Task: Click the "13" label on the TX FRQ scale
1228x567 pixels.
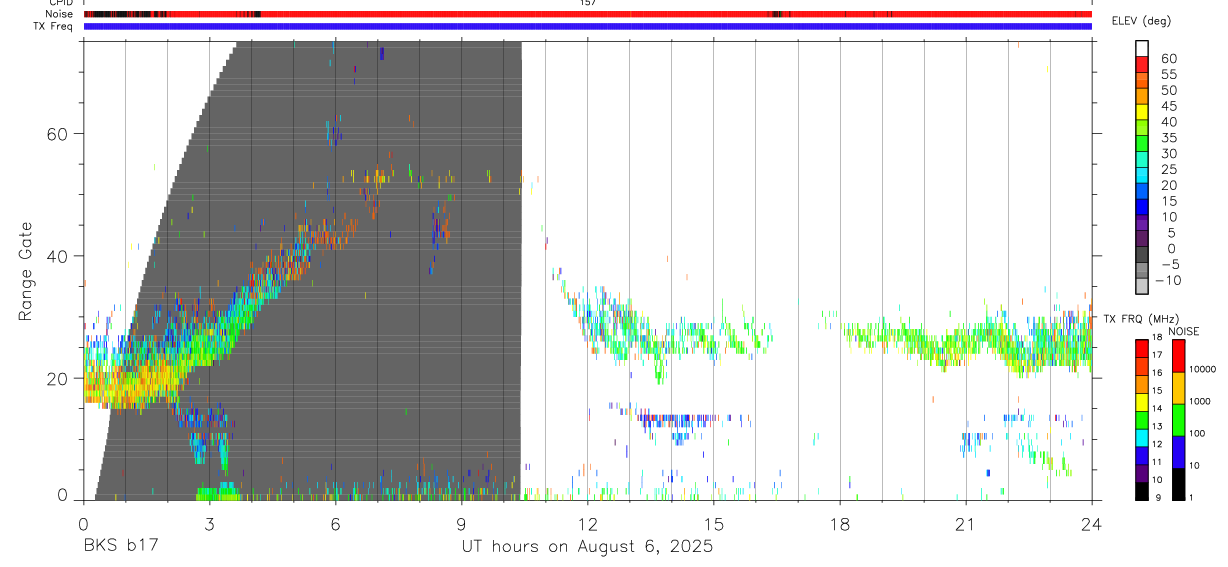Action: point(1157,426)
